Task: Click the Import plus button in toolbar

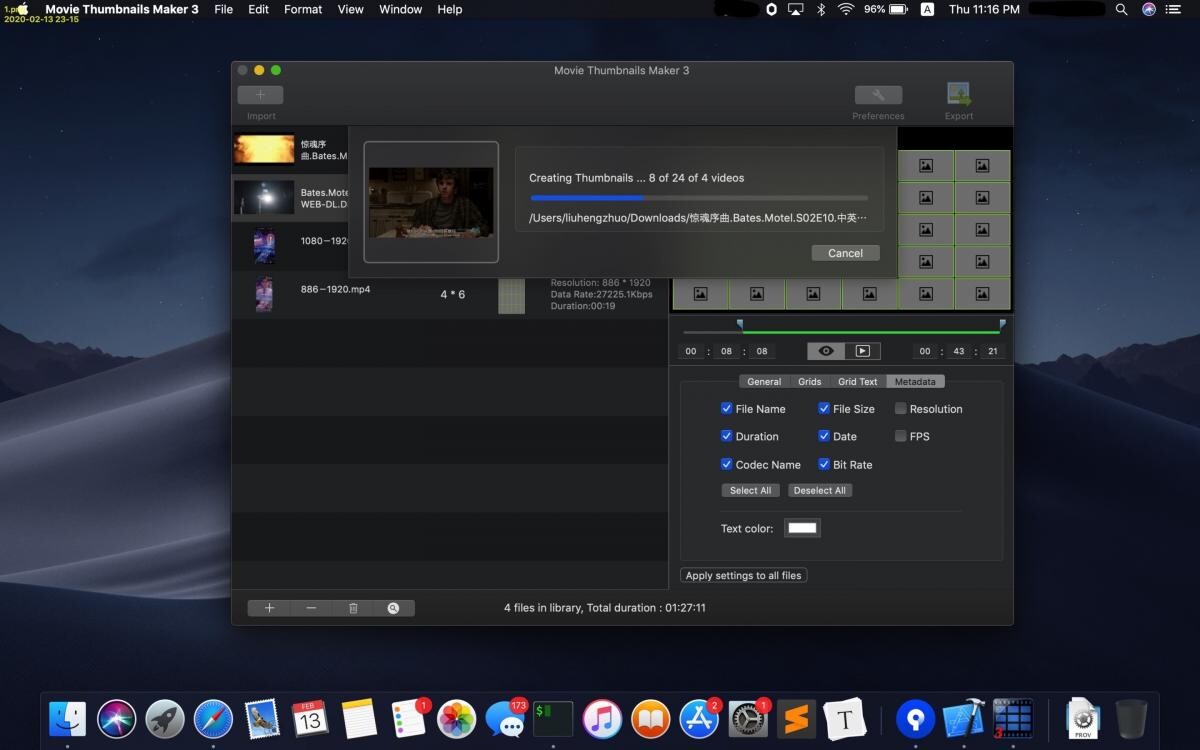Action: click(x=260, y=95)
